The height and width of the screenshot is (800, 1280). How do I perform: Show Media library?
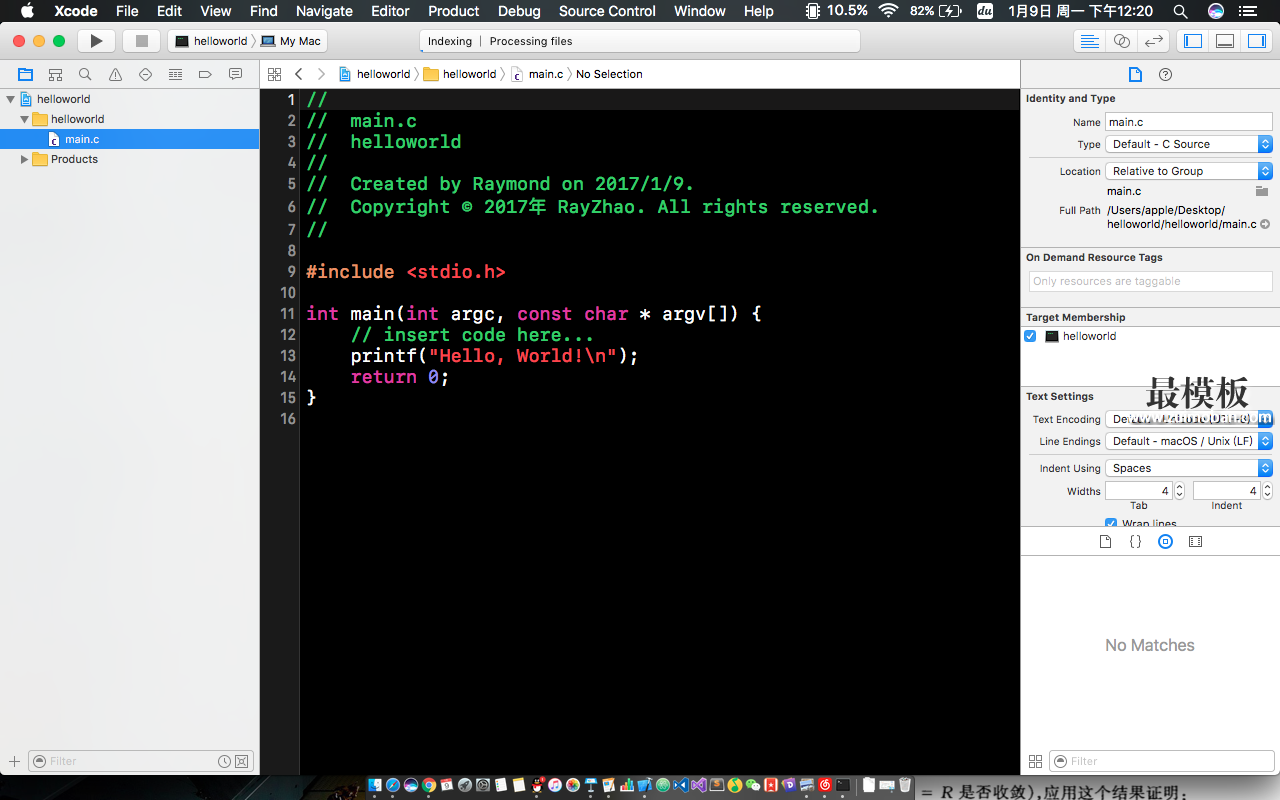(1195, 541)
